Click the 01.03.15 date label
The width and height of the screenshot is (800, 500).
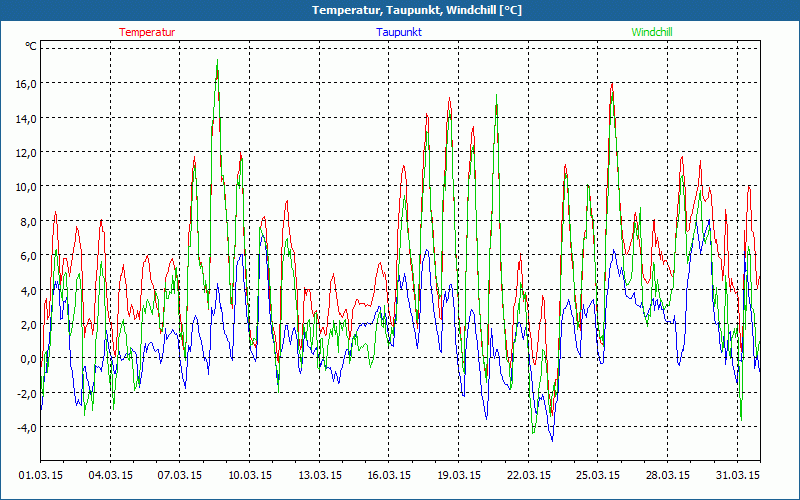[41, 475]
